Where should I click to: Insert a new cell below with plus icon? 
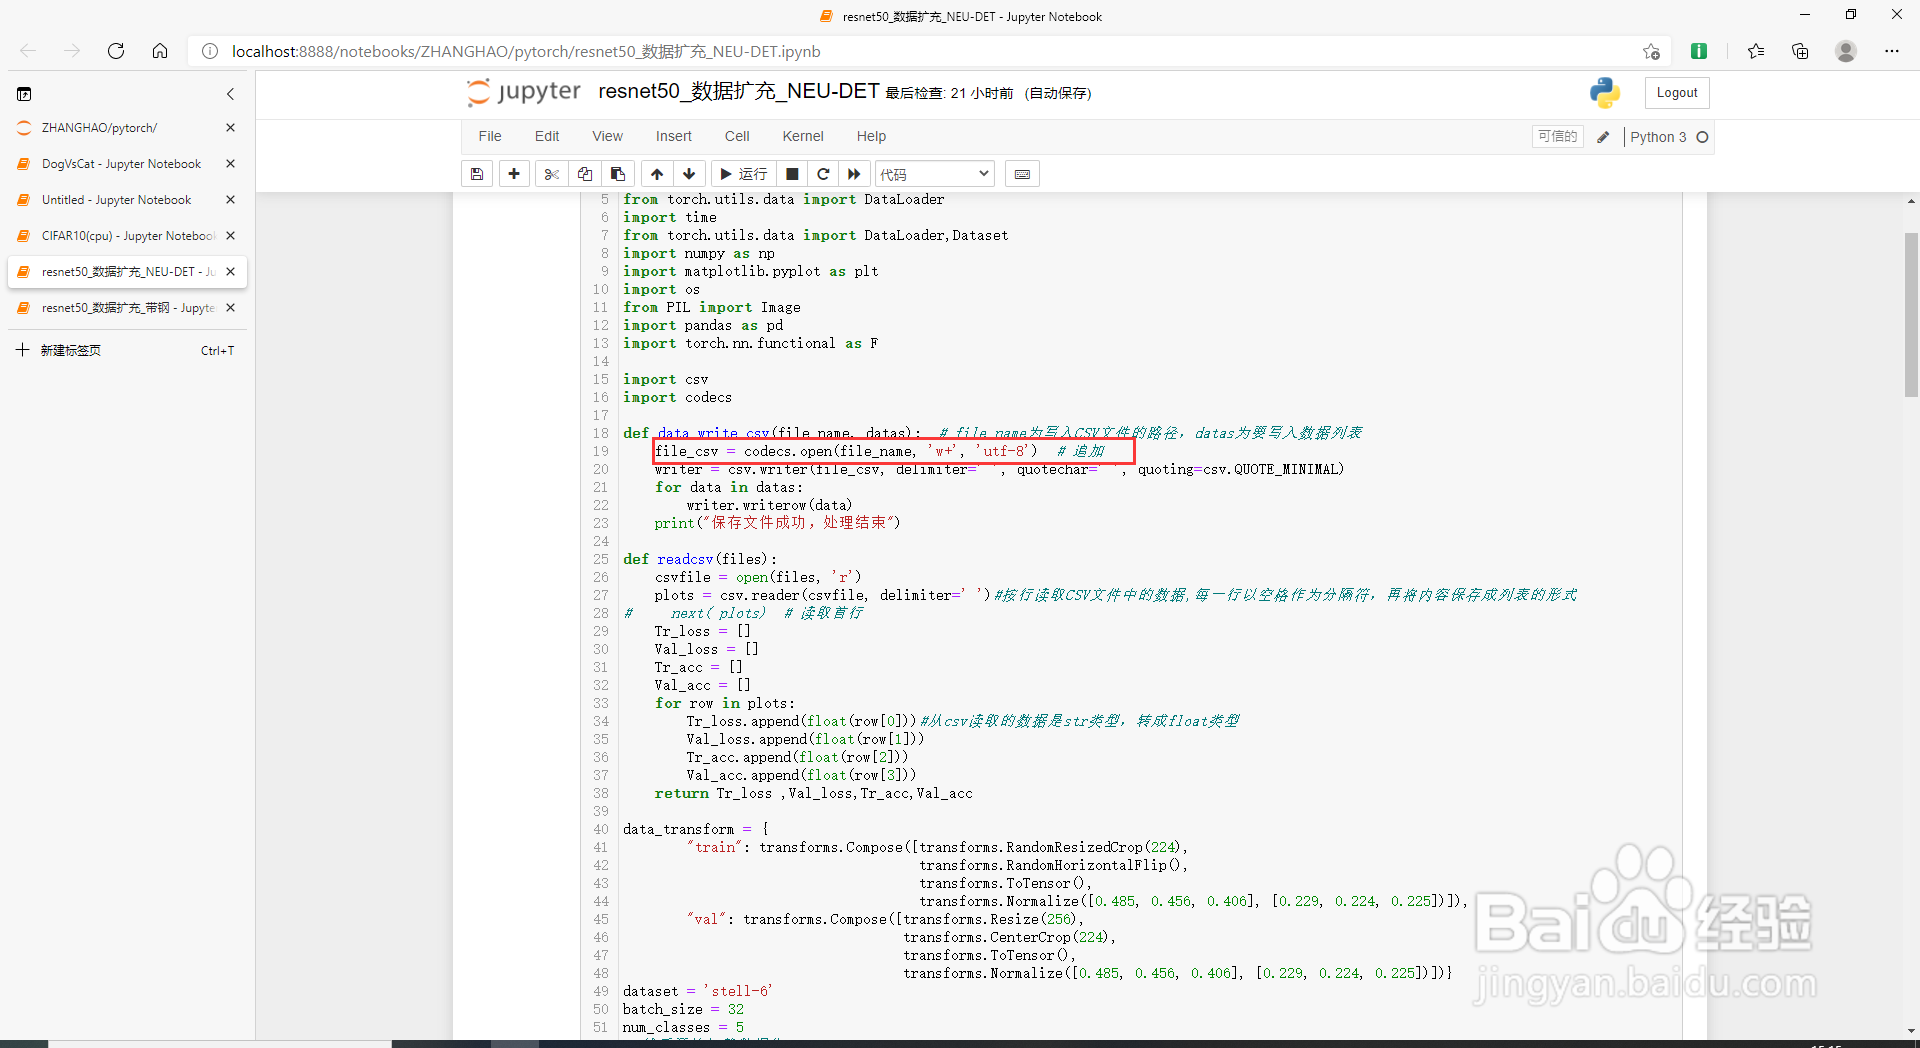[x=514, y=174]
